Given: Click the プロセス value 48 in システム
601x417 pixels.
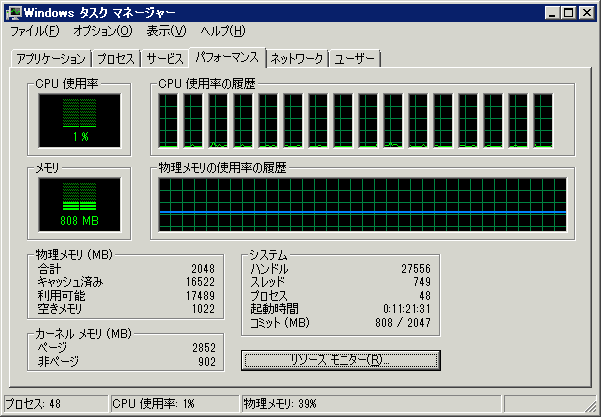Looking at the screenshot, I should coord(425,296).
